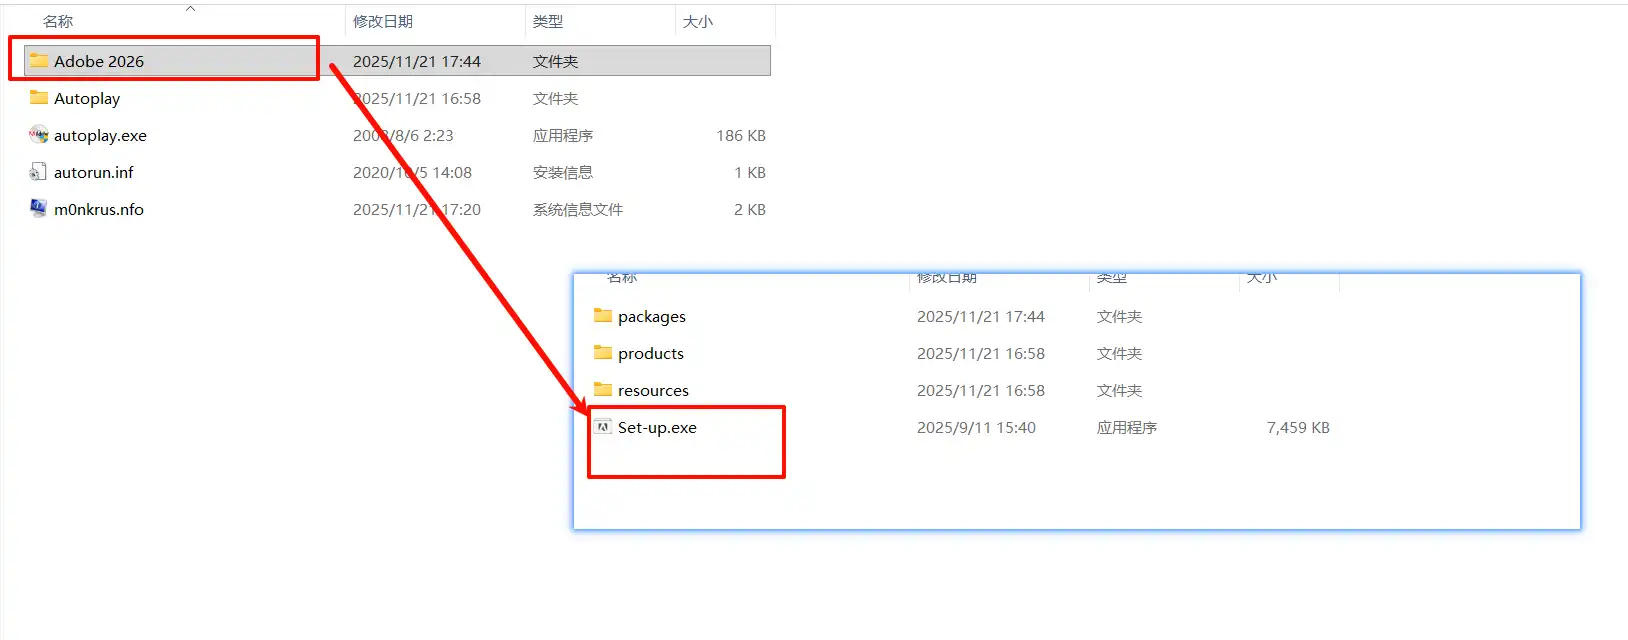Select the file name autoplay.exe
The width and height of the screenshot is (1628, 640).
pyautogui.click(x=100, y=135)
